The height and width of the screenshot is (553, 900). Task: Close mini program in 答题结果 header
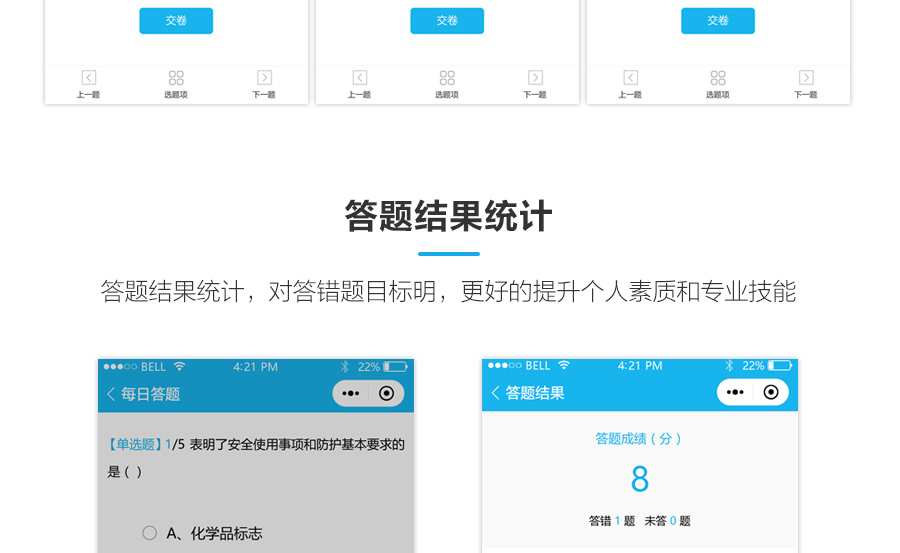pyautogui.click(x=771, y=393)
